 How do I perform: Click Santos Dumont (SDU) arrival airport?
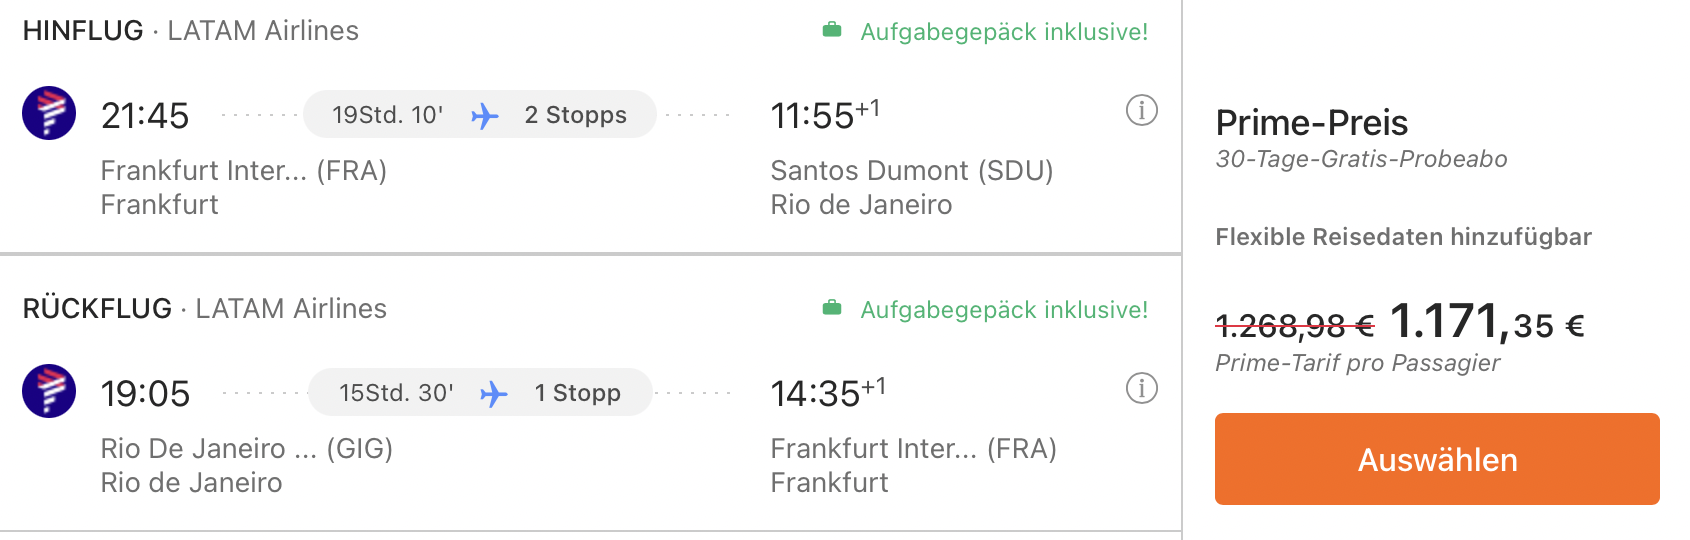(x=912, y=171)
